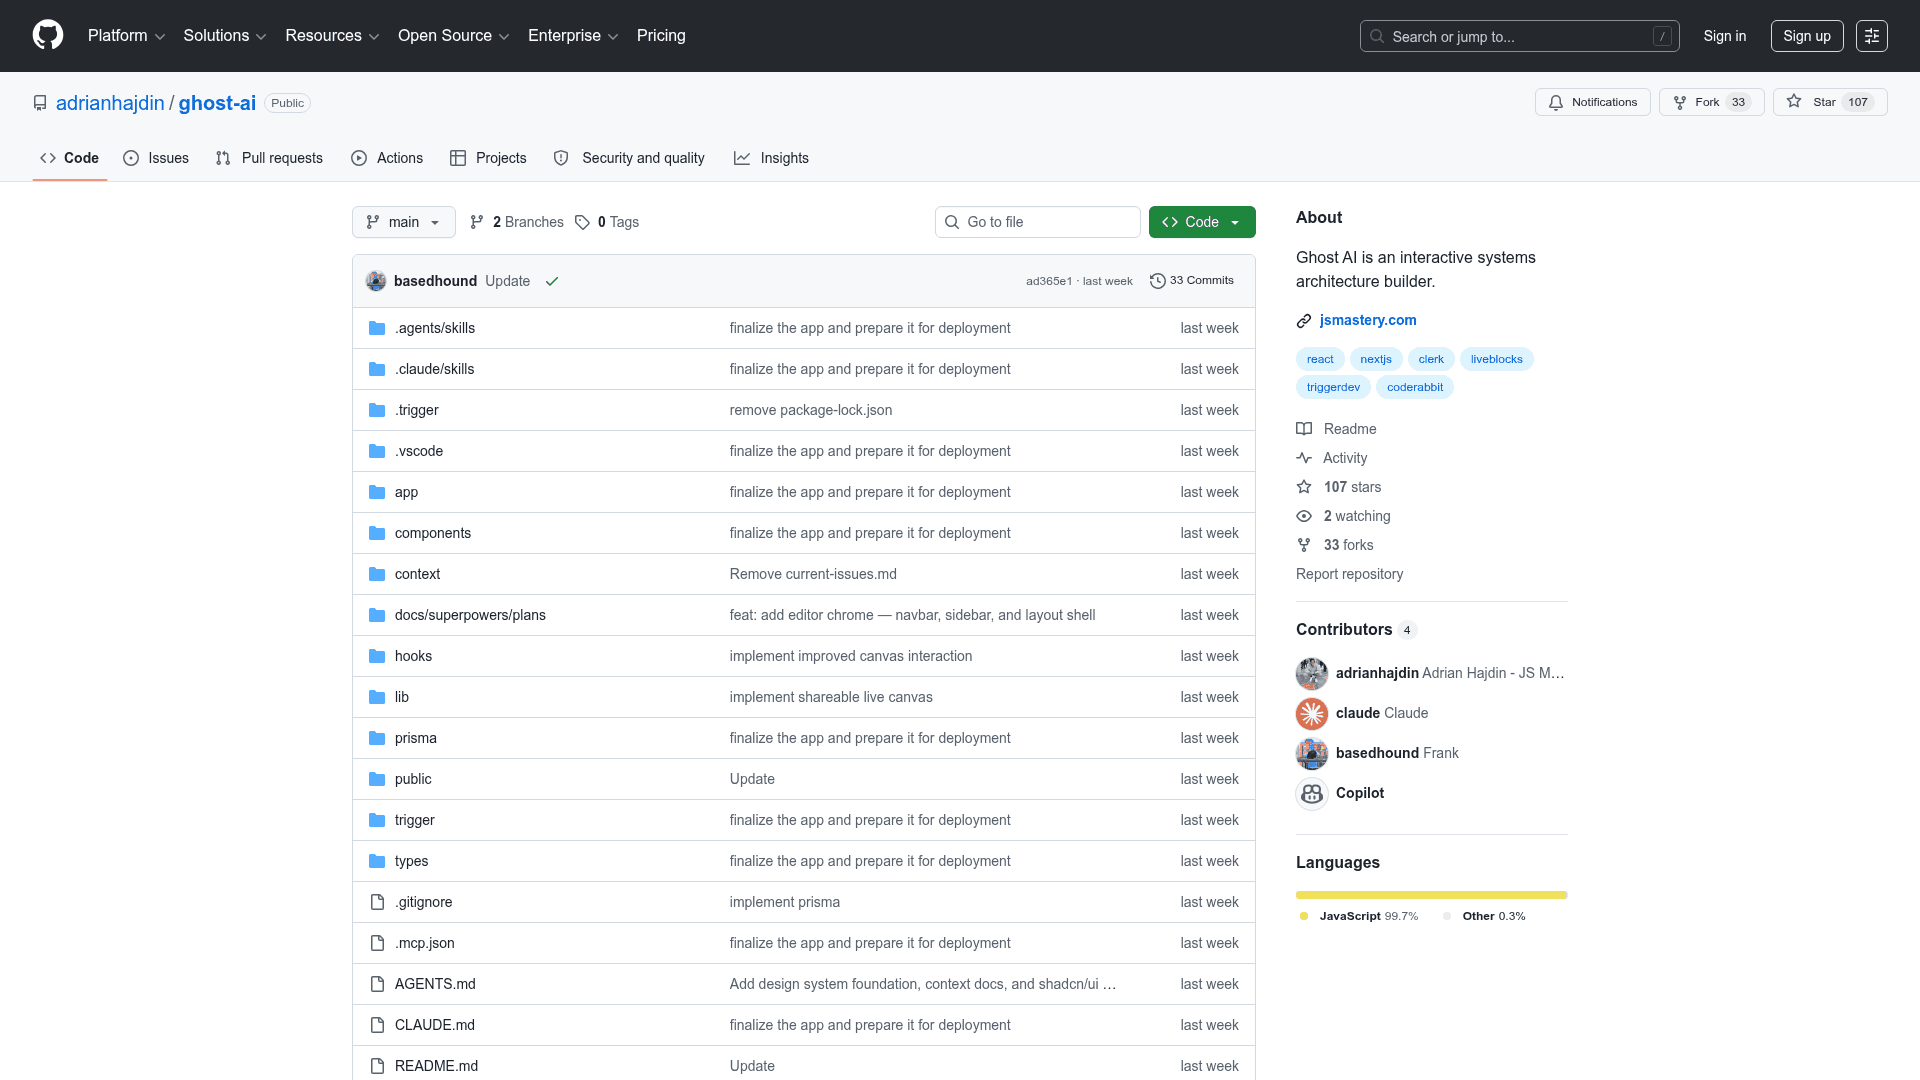Viewport: 1920px width, 1080px height.
Task: Click the folder icon next to prisma
Action: [x=377, y=738]
